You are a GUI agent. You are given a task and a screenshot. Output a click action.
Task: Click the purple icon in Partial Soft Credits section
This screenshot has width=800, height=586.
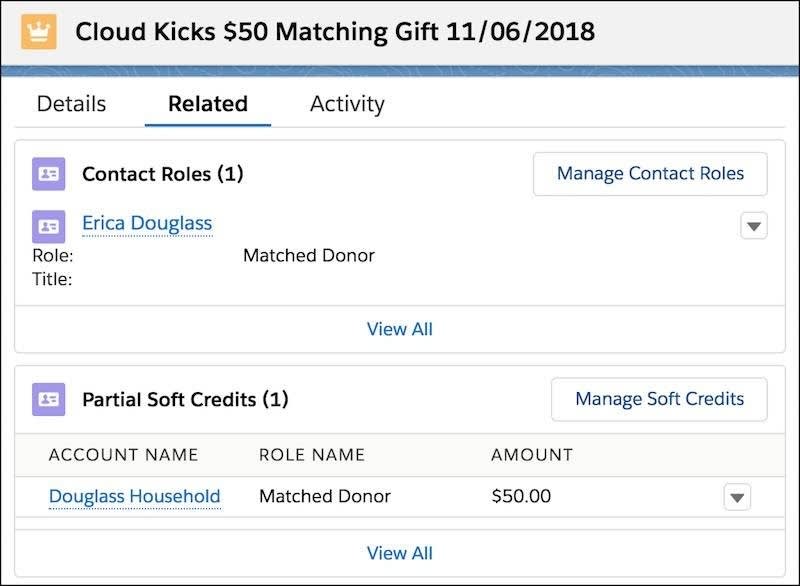coord(49,398)
